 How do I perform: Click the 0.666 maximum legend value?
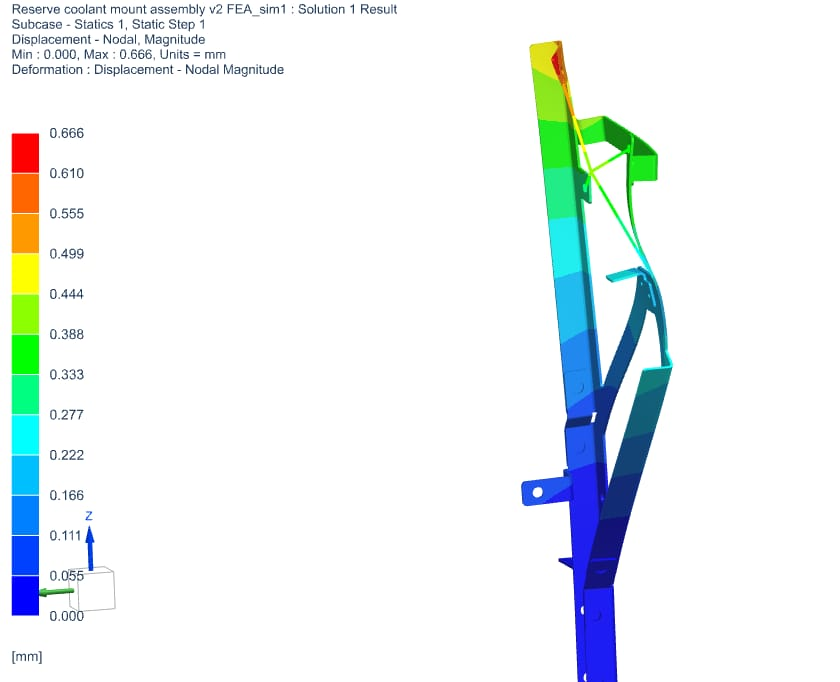coord(66,133)
